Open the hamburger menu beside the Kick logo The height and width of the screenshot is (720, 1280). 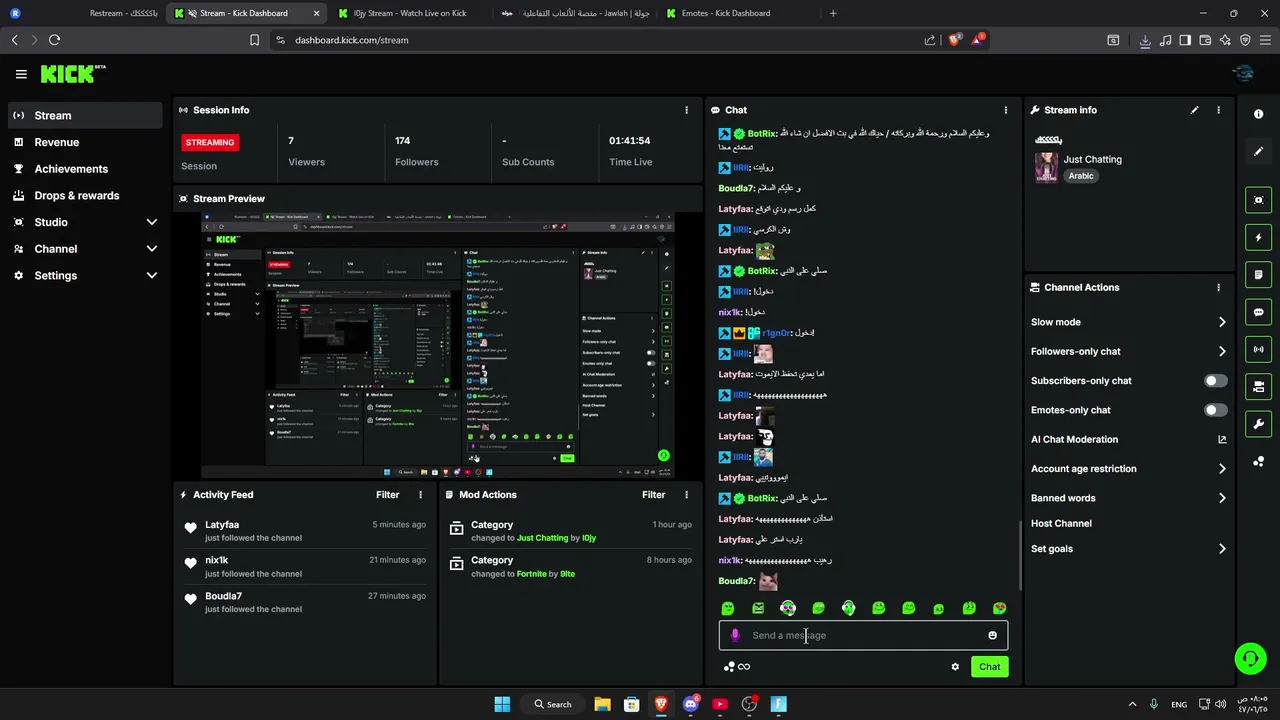(x=21, y=74)
